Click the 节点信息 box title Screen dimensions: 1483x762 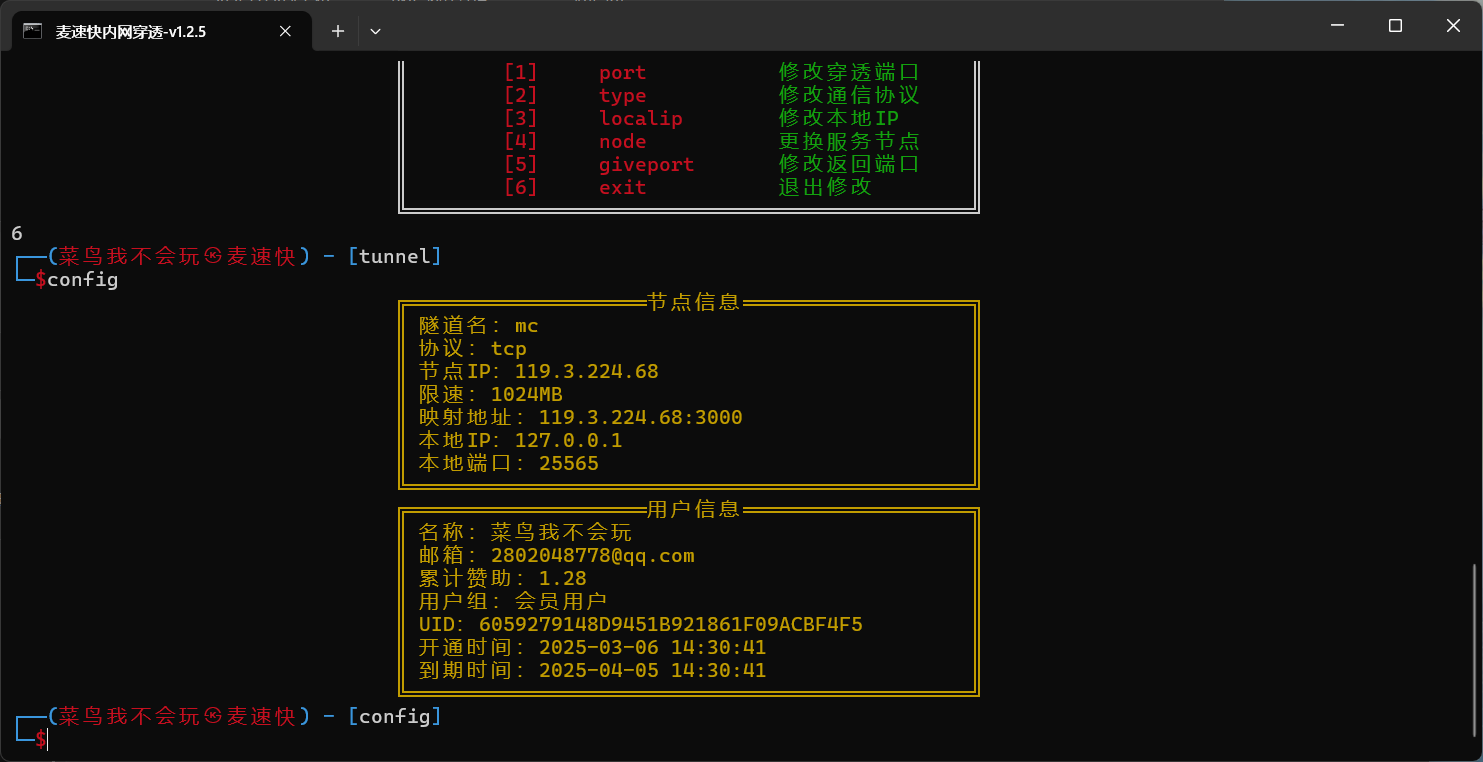693,302
